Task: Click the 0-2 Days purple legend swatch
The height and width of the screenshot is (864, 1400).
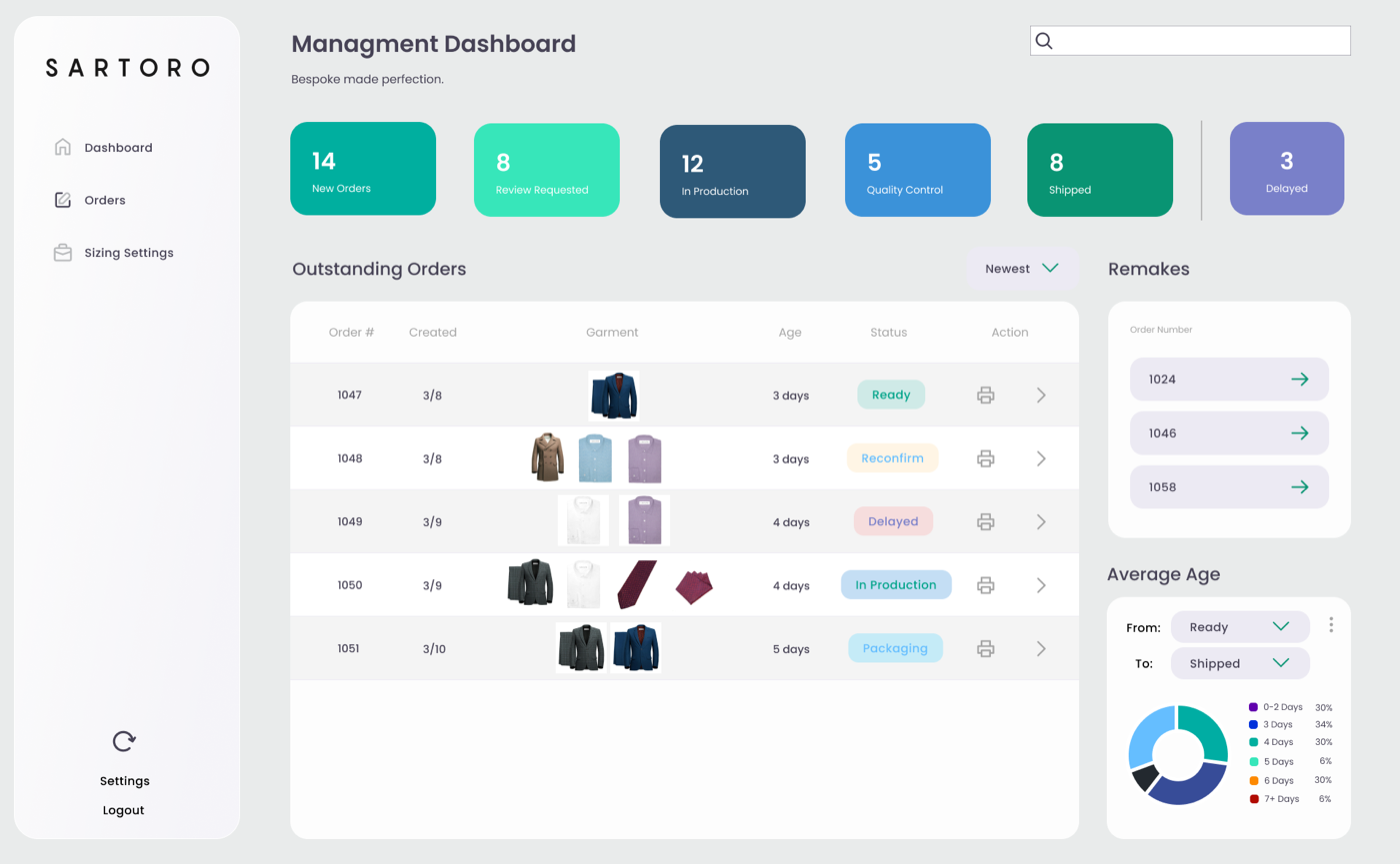Action: point(1253,707)
